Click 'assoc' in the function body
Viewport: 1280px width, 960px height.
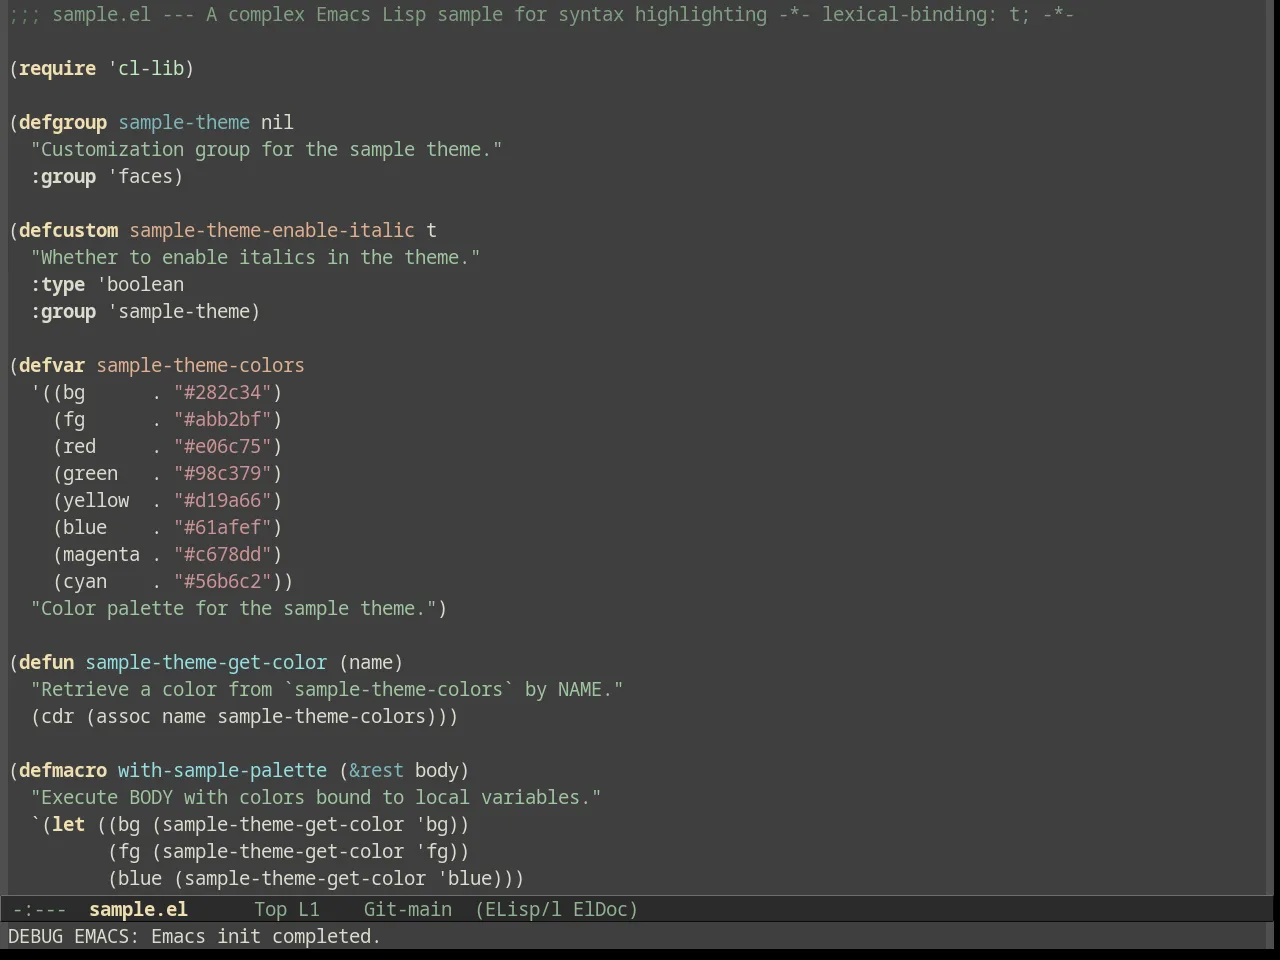123,716
